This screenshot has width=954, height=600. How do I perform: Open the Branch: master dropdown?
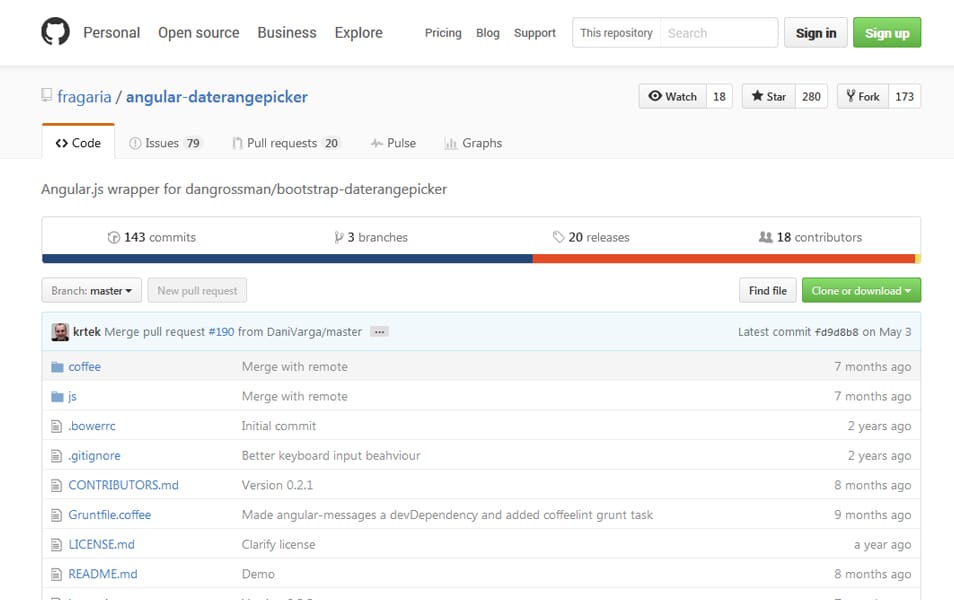click(91, 290)
